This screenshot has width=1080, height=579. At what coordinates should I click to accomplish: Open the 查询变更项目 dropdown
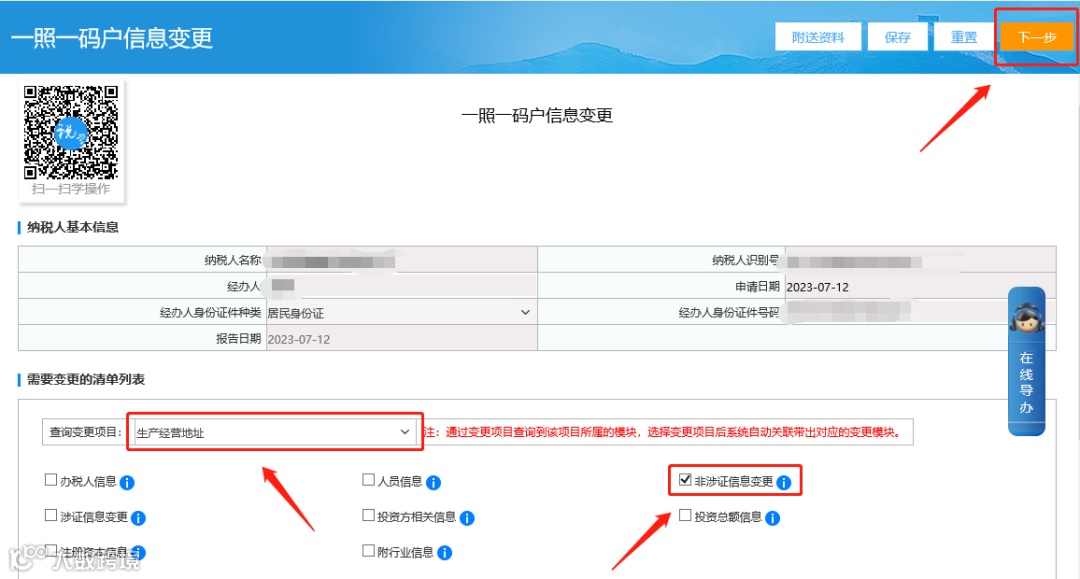[x=274, y=432]
